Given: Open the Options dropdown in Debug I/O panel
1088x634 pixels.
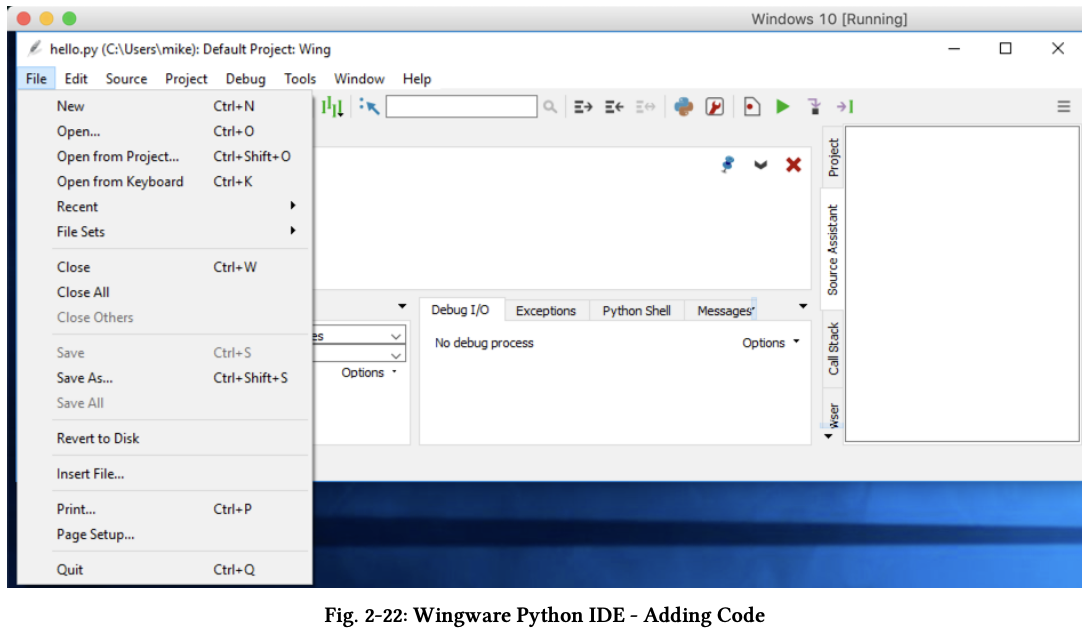Looking at the screenshot, I should 770,343.
